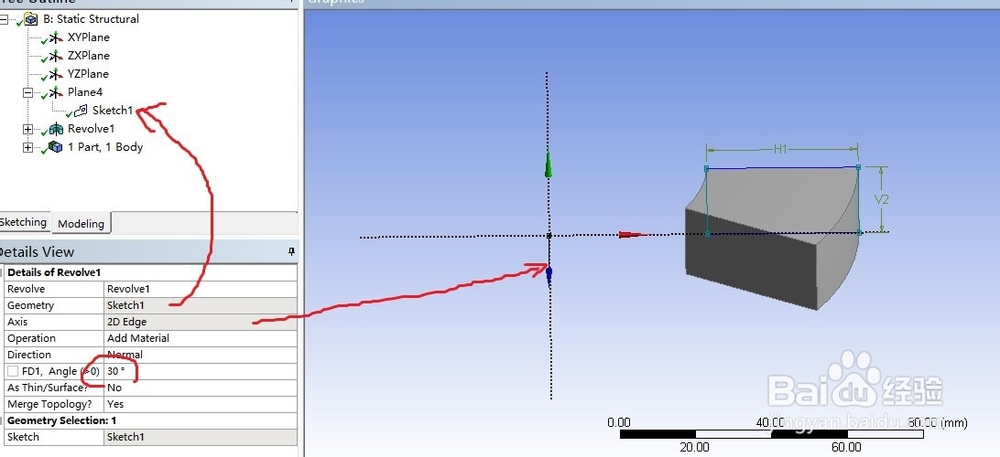Select Revolve1 in the tree outline

pyautogui.click(x=91, y=129)
